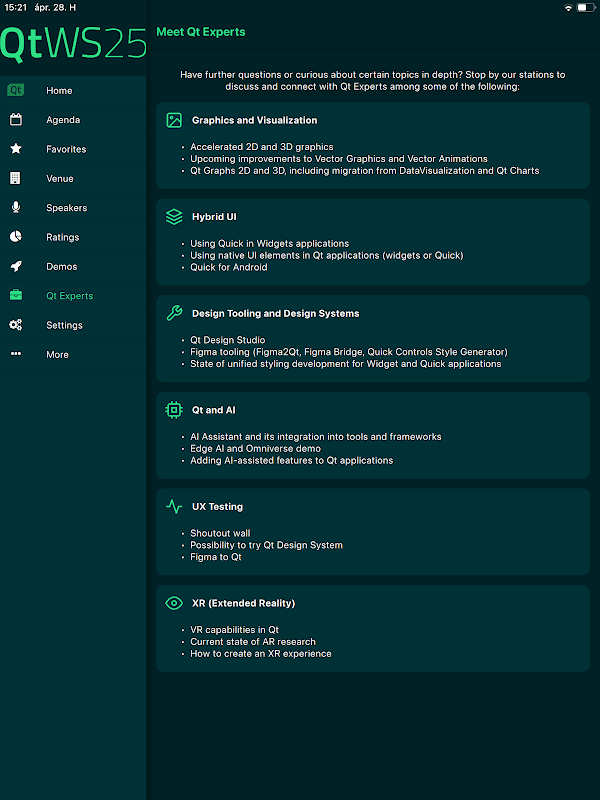This screenshot has height=800, width=600.
Task: Click the microphone icon next to Speakers
Action: coord(16,207)
